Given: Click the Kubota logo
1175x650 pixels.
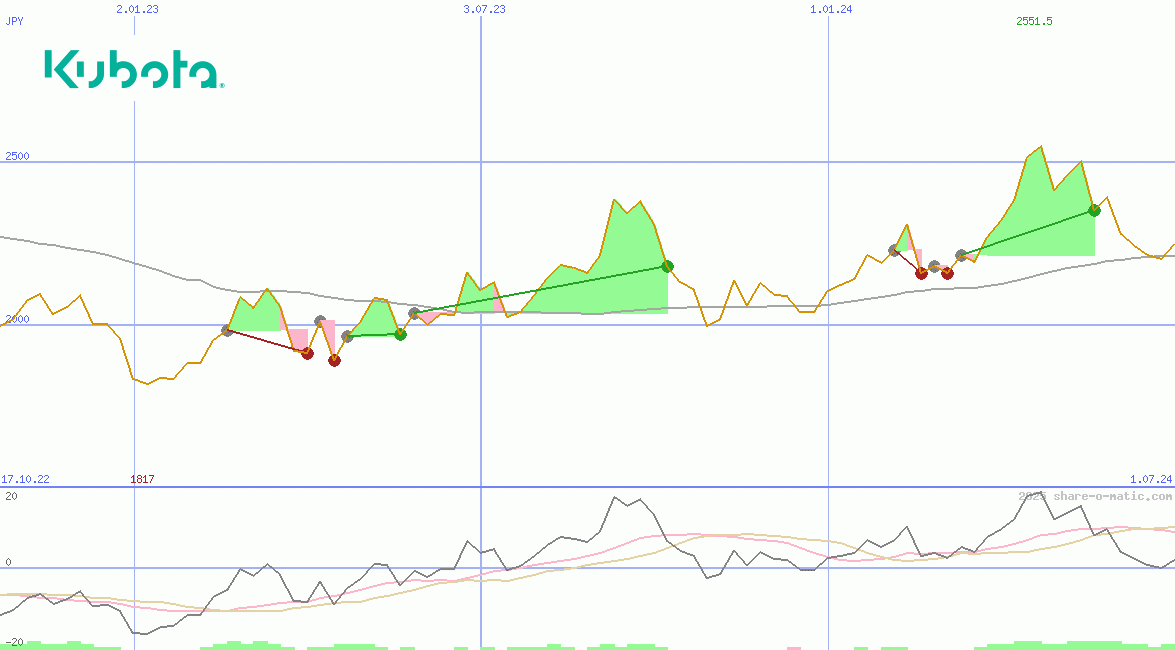Looking at the screenshot, I should pyautogui.click(x=134, y=70).
